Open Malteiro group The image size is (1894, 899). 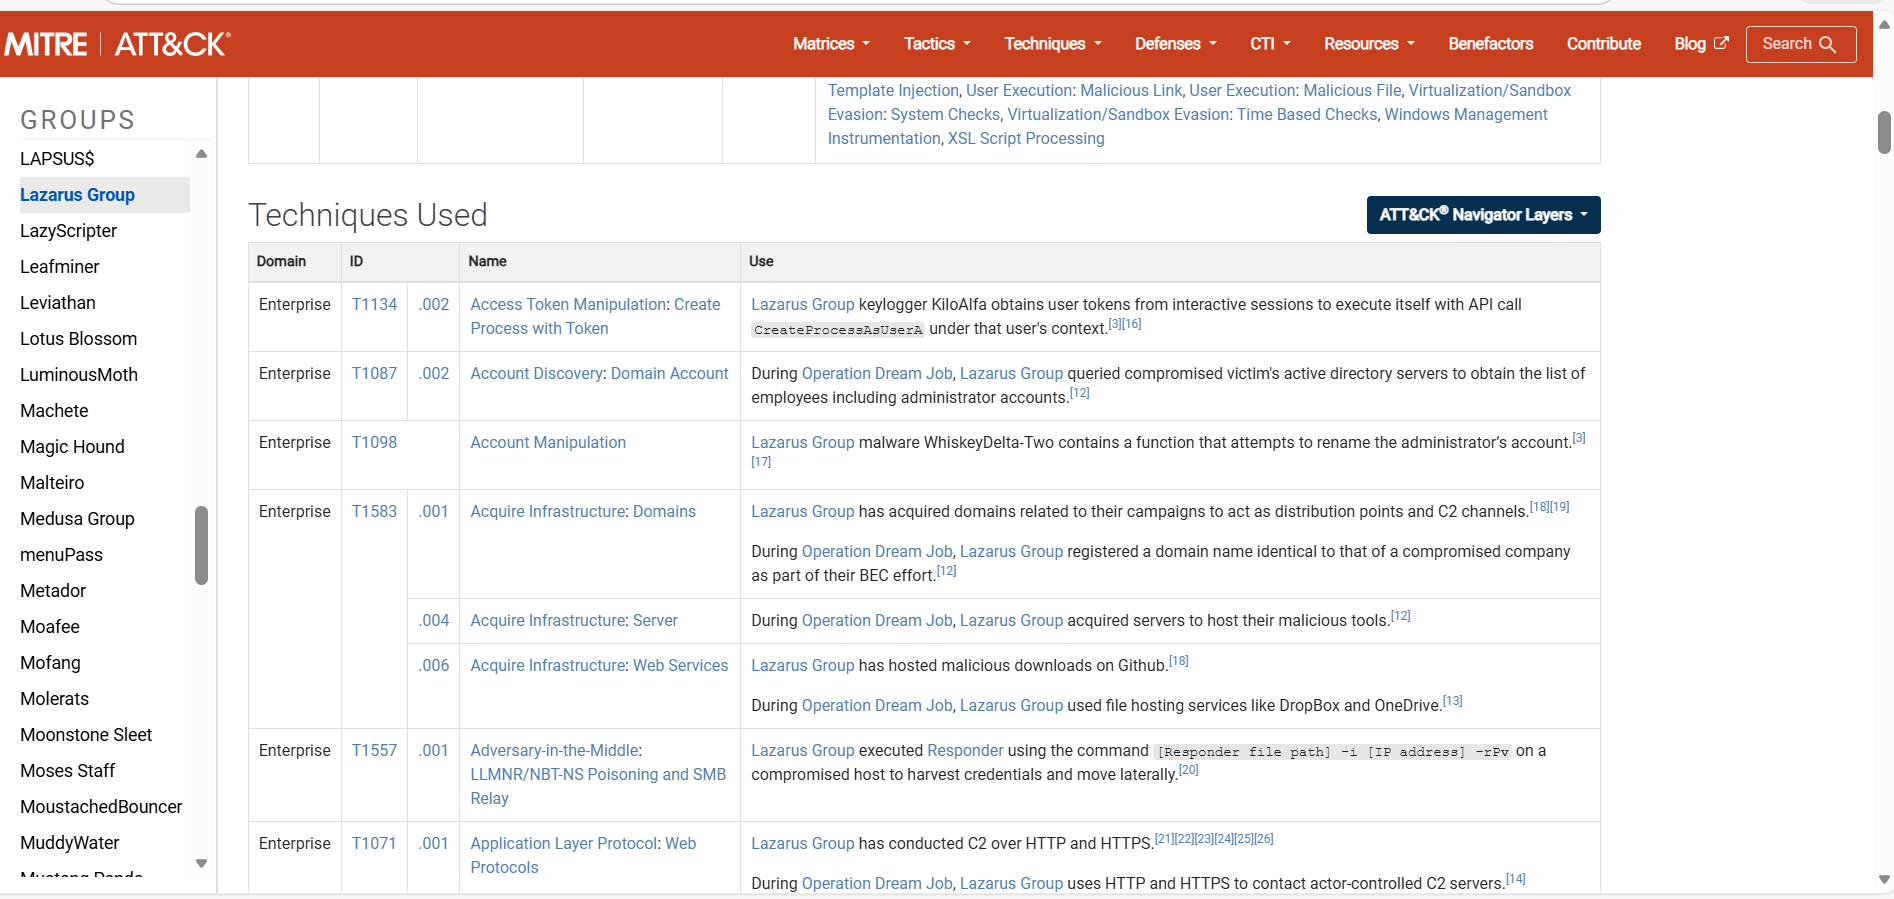tap(52, 483)
